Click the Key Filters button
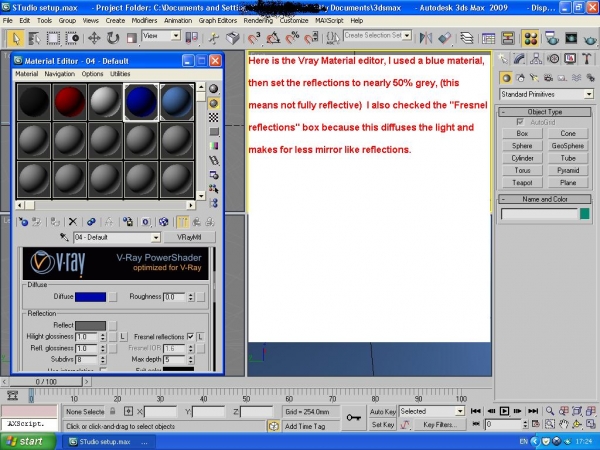 point(440,424)
